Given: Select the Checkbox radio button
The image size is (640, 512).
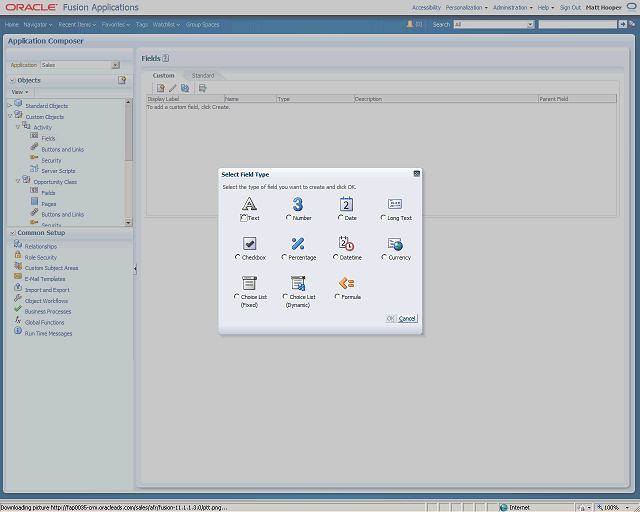Looking at the screenshot, I should pos(238,257).
